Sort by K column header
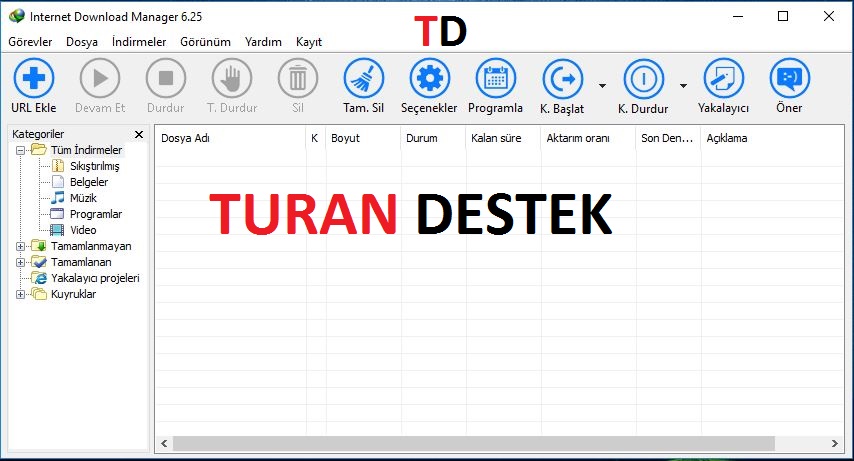Screen dimensions: 854x461 coord(316,138)
